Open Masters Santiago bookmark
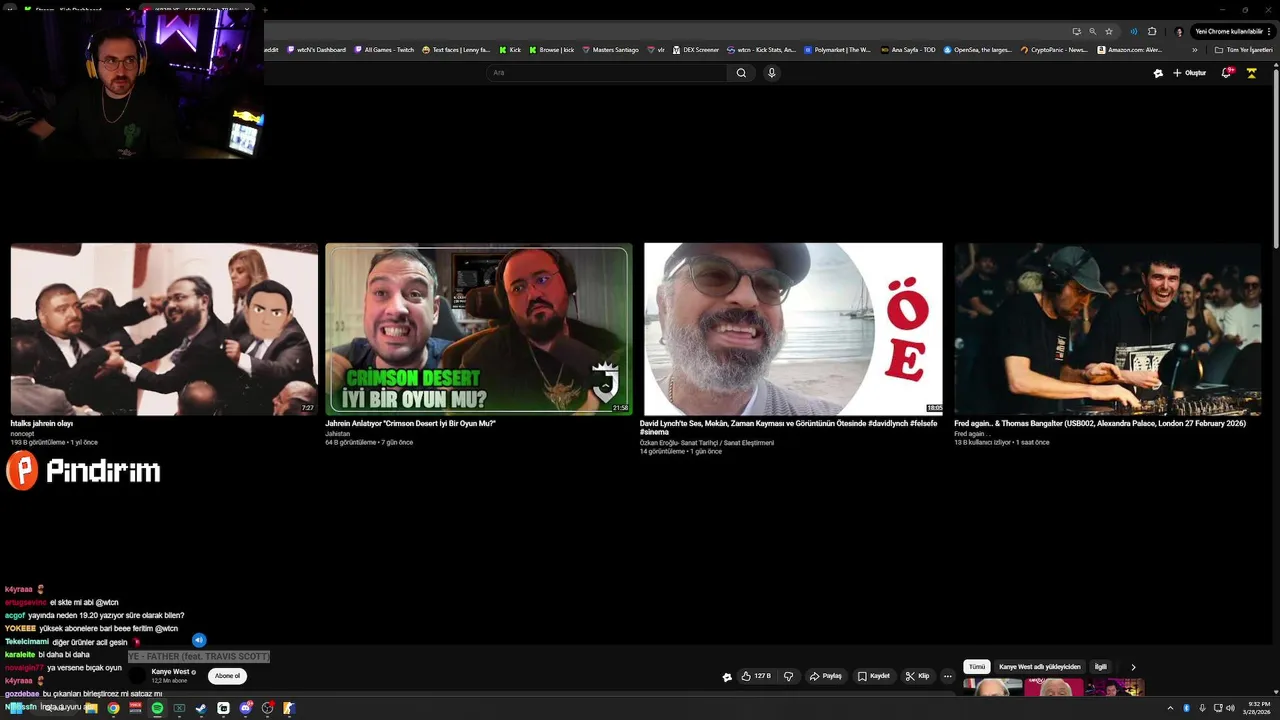Image resolution: width=1280 pixels, height=720 pixels. 610,50
